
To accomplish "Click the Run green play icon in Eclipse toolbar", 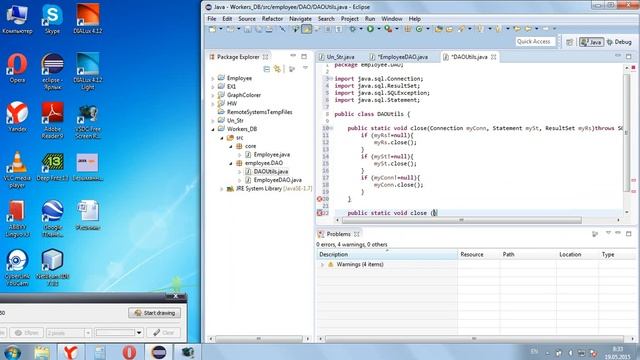I will pyautogui.click(x=370, y=29).
